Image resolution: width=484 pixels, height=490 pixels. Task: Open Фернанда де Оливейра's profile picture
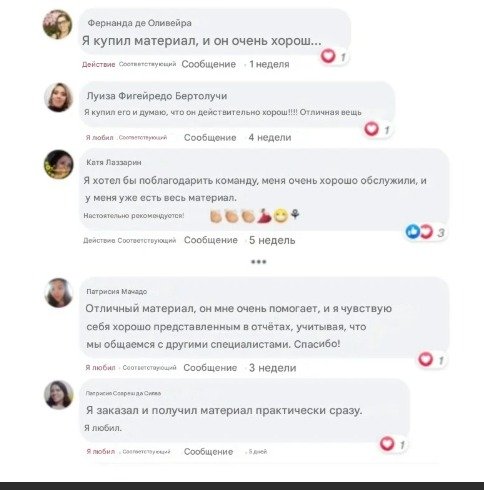(58, 24)
